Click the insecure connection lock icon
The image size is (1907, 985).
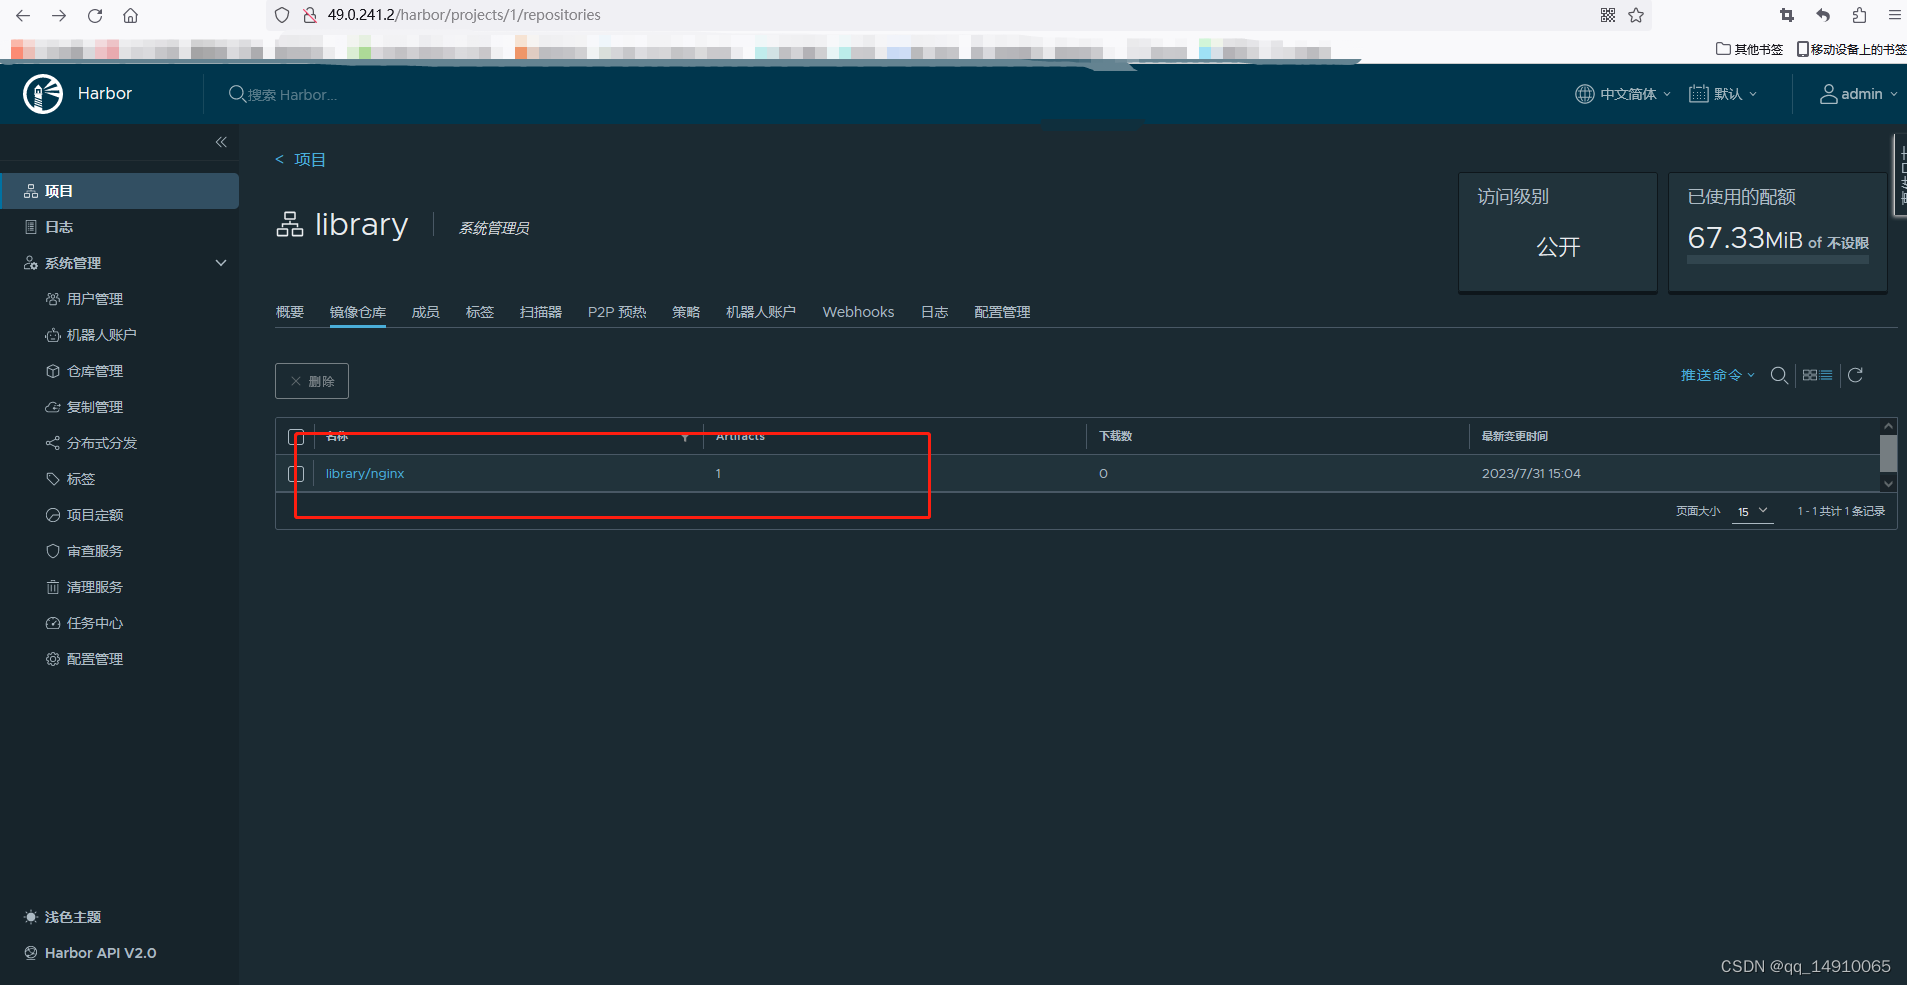tap(310, 15)
